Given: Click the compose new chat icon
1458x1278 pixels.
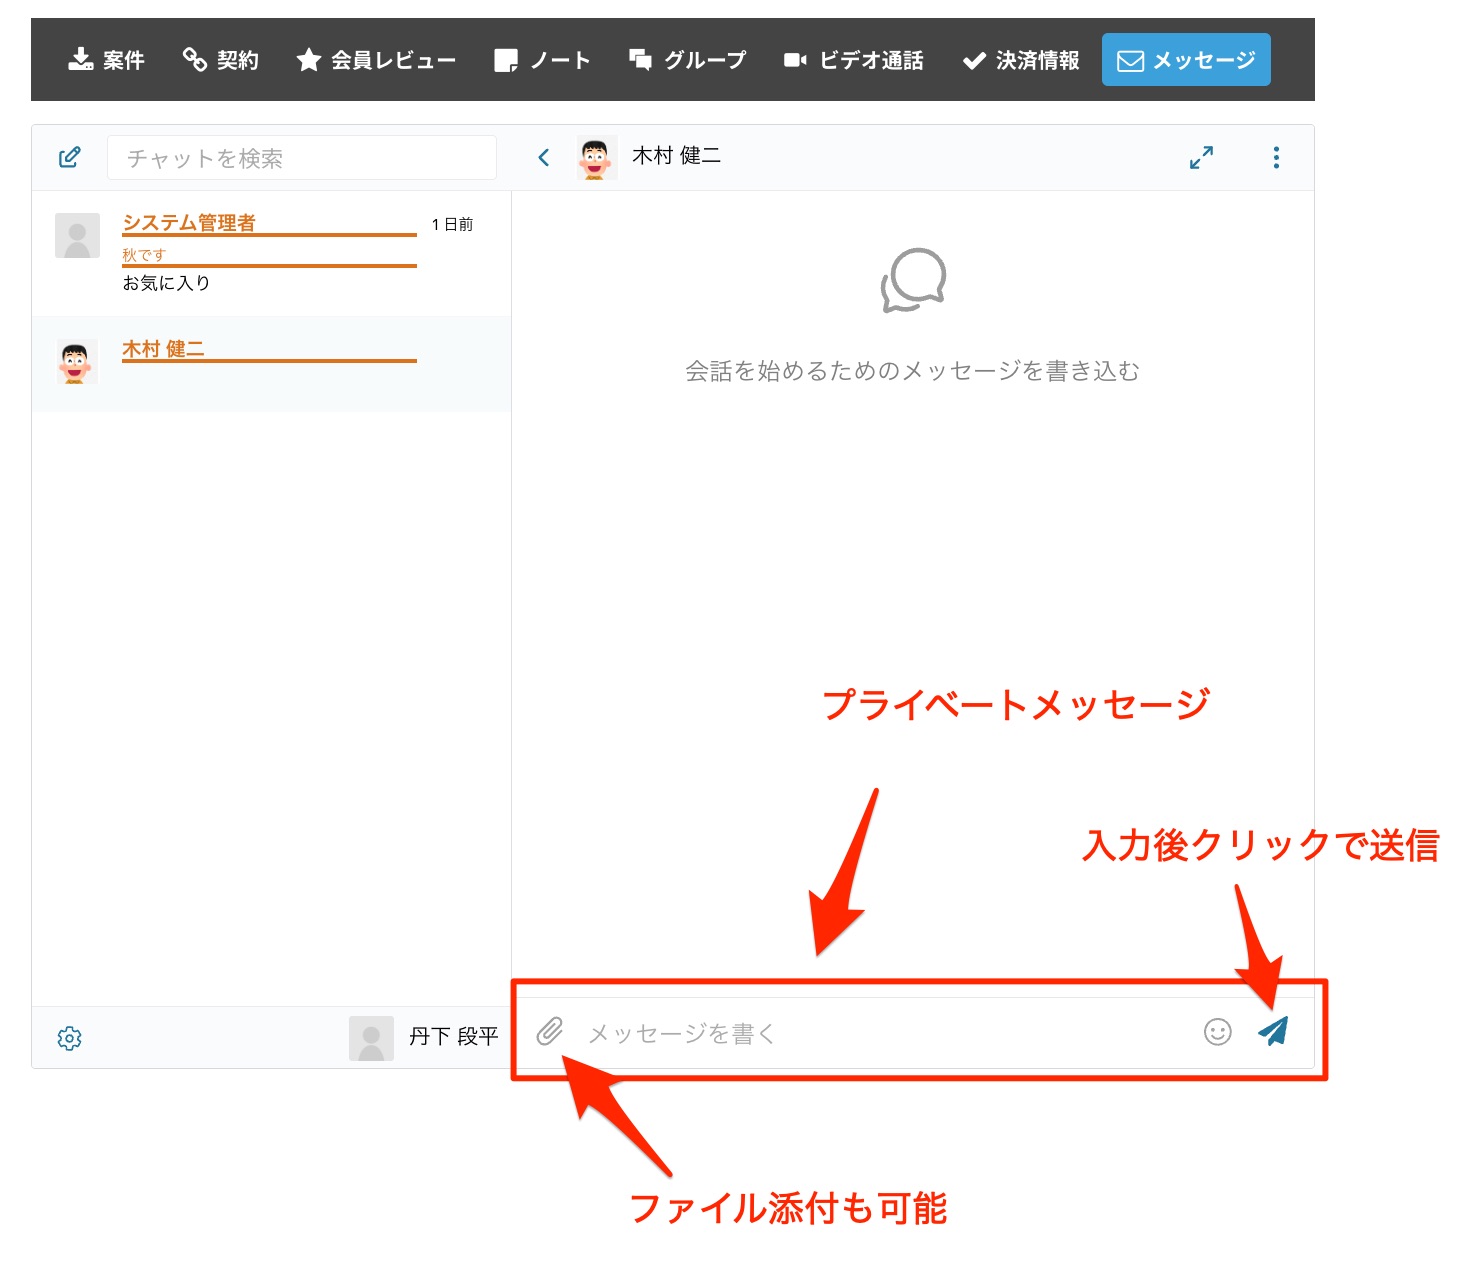Looking at the screenshot, I should [x=70, y=157].
